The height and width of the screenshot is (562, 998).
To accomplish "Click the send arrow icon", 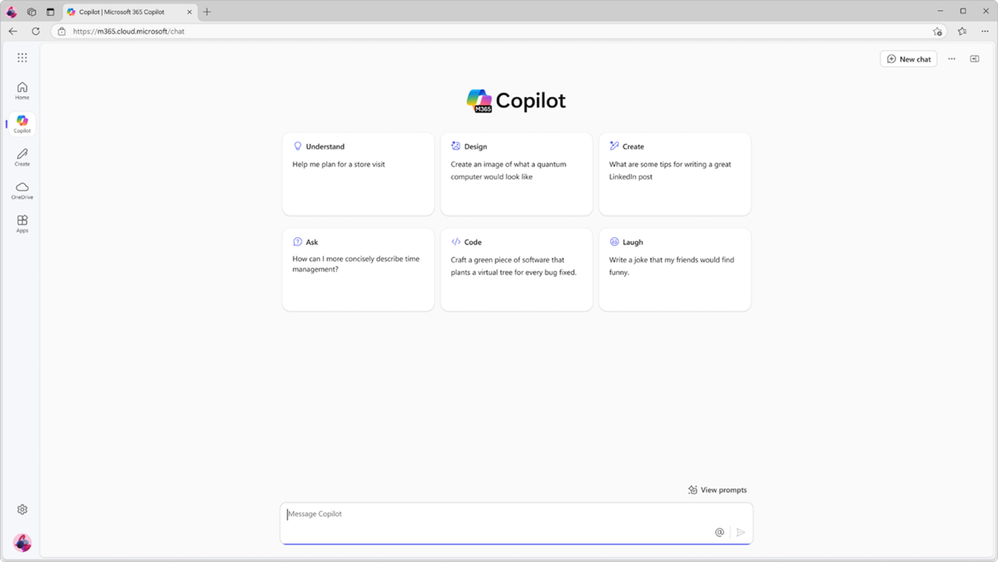I will 740,532.
